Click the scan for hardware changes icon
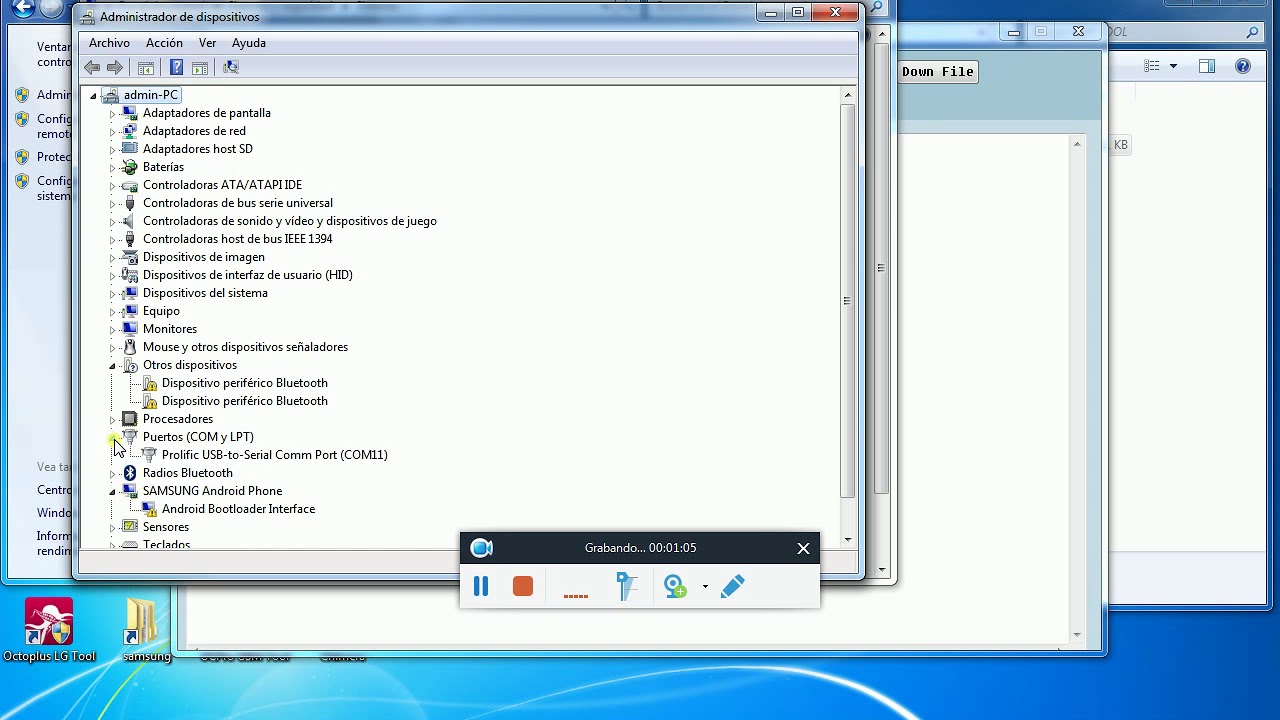Image resolution: width=1280 pixels, height=720 pixels. coord(231,67)
